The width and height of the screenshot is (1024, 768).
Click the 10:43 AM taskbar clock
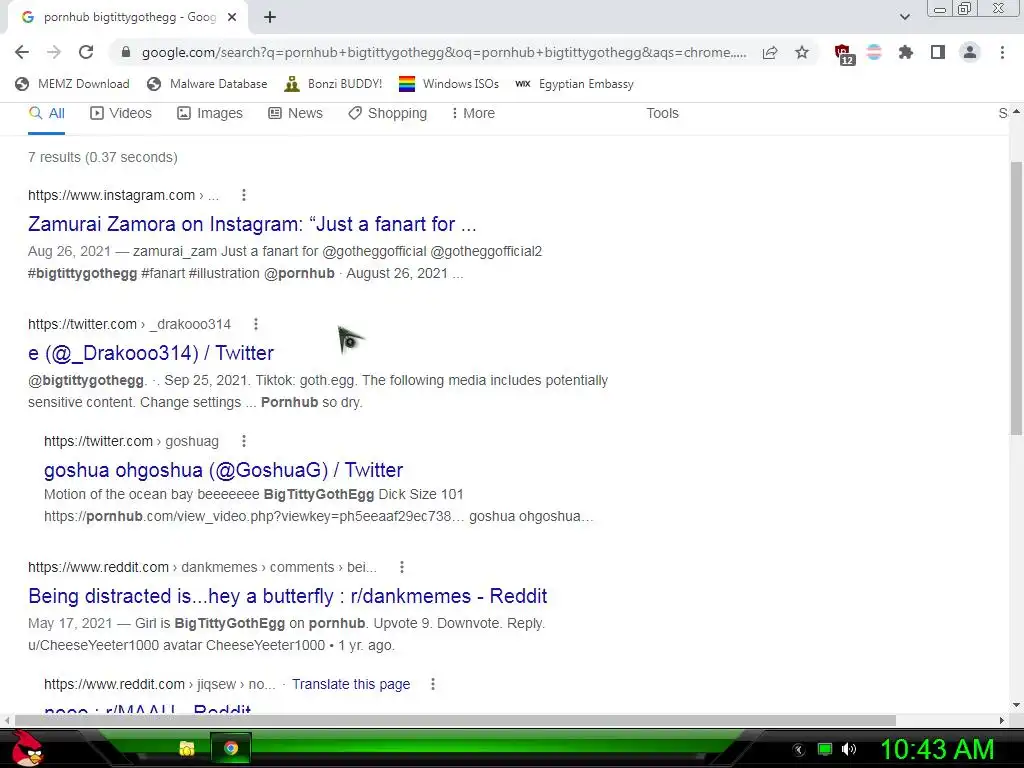(x=937, y=750)
